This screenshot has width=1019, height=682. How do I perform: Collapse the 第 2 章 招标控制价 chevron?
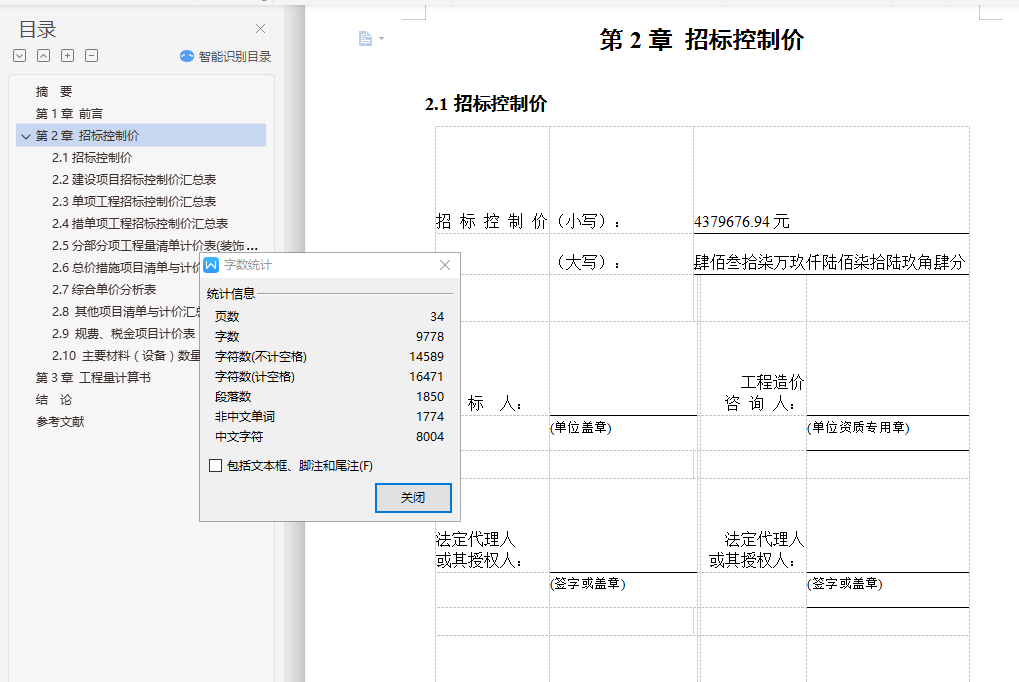pyautogui.click(x=26, y=136)
